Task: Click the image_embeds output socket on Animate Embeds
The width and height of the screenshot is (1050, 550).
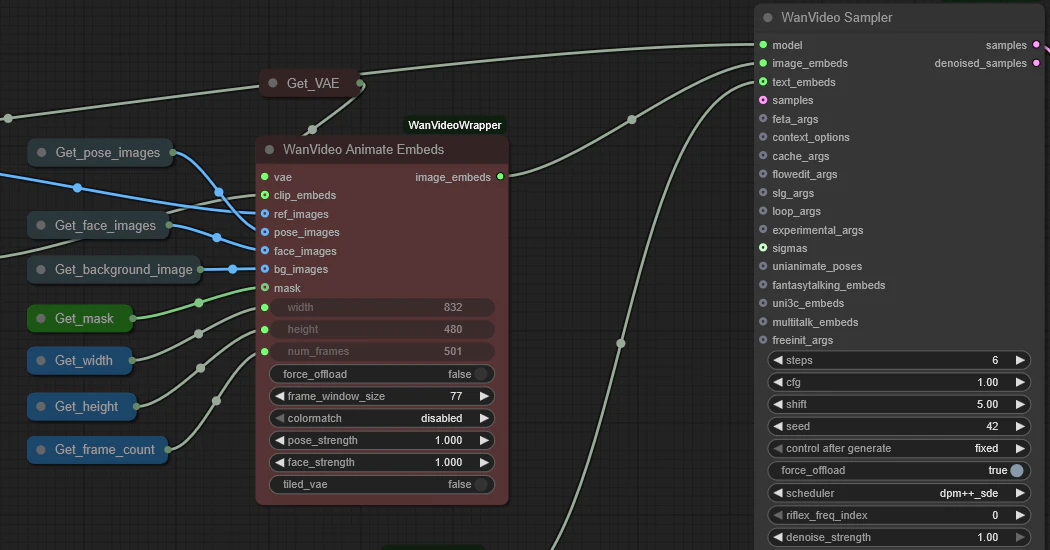Action: click(x=500, y=177)
